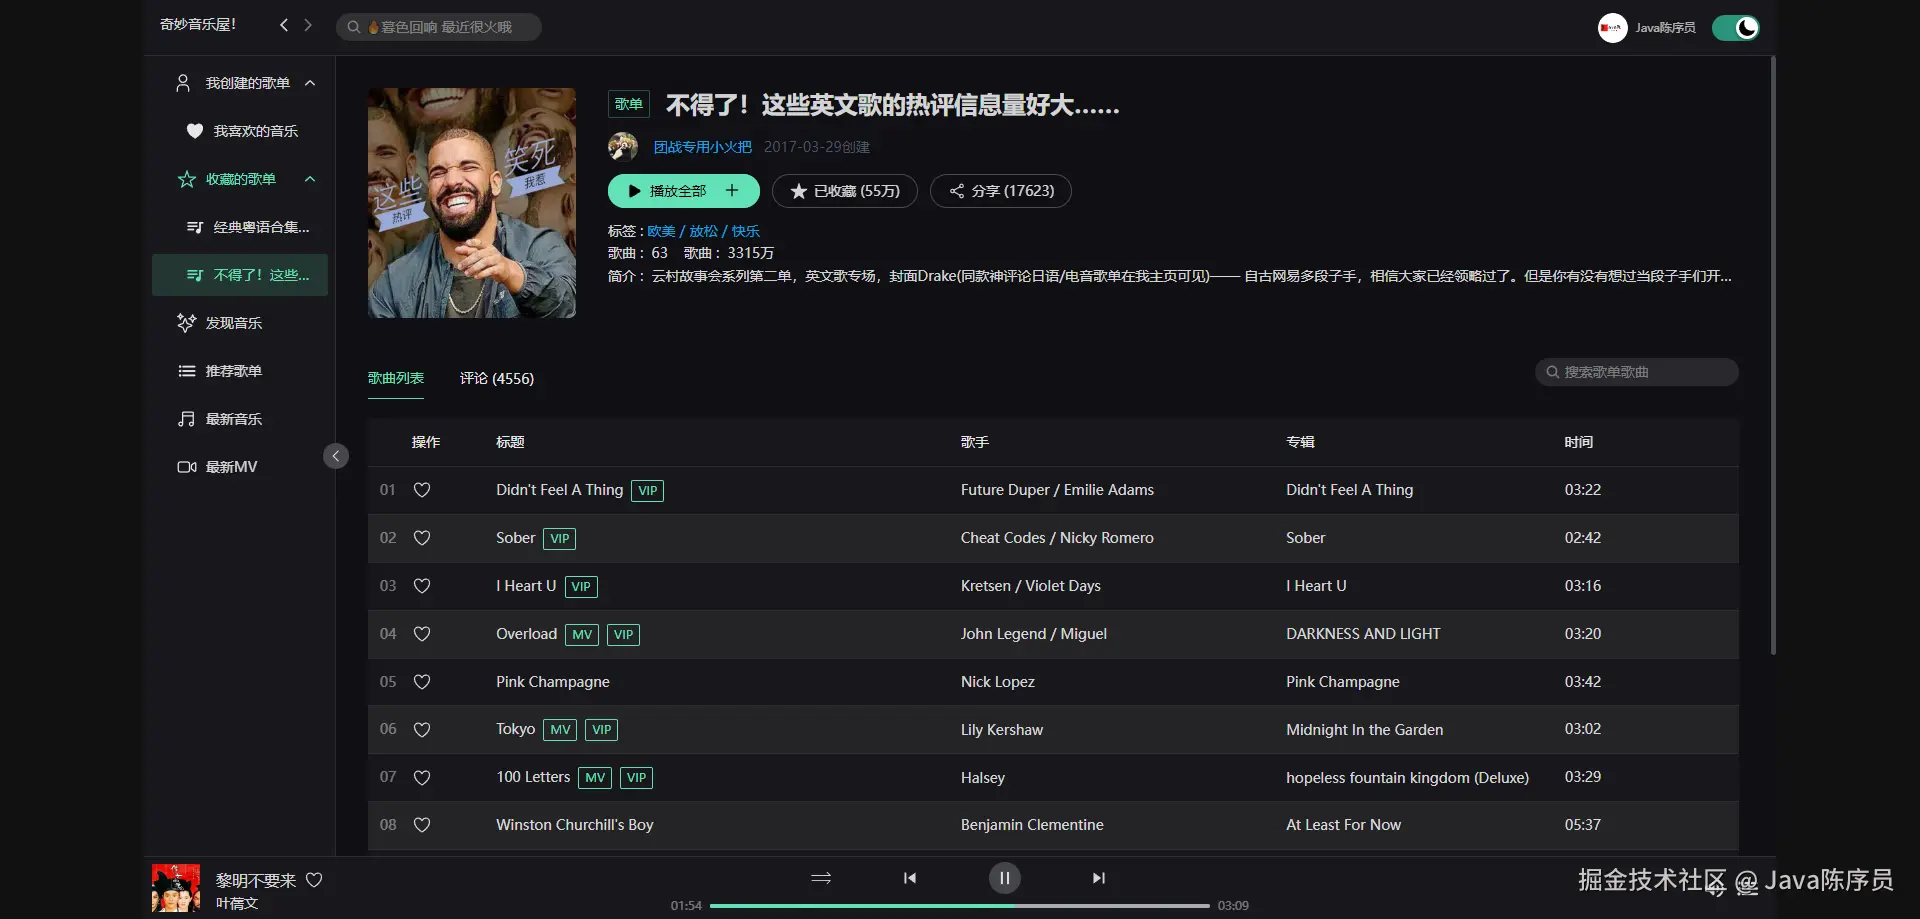Screen dimensions: 1920x919
Task: Open album Midnight In the Garden
Action: point(1364,730)
